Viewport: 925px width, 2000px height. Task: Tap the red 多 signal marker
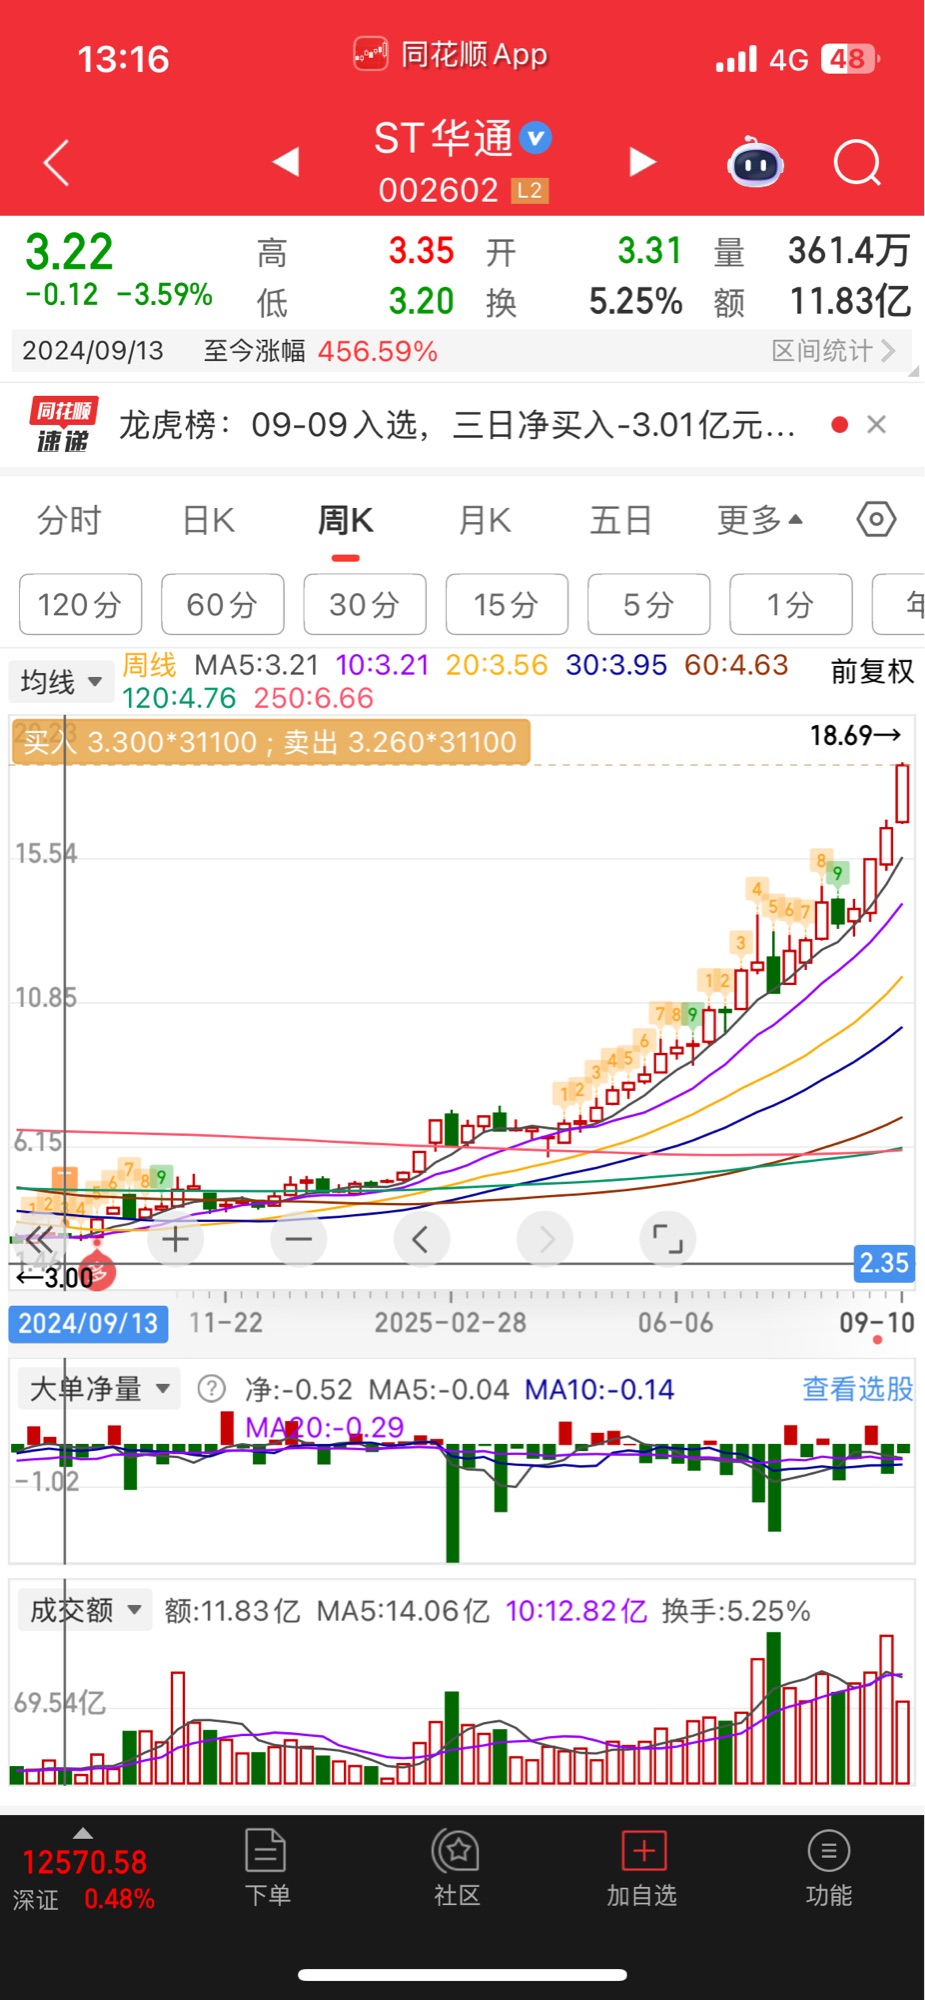pyautogui.click(x=97, y=1272)
